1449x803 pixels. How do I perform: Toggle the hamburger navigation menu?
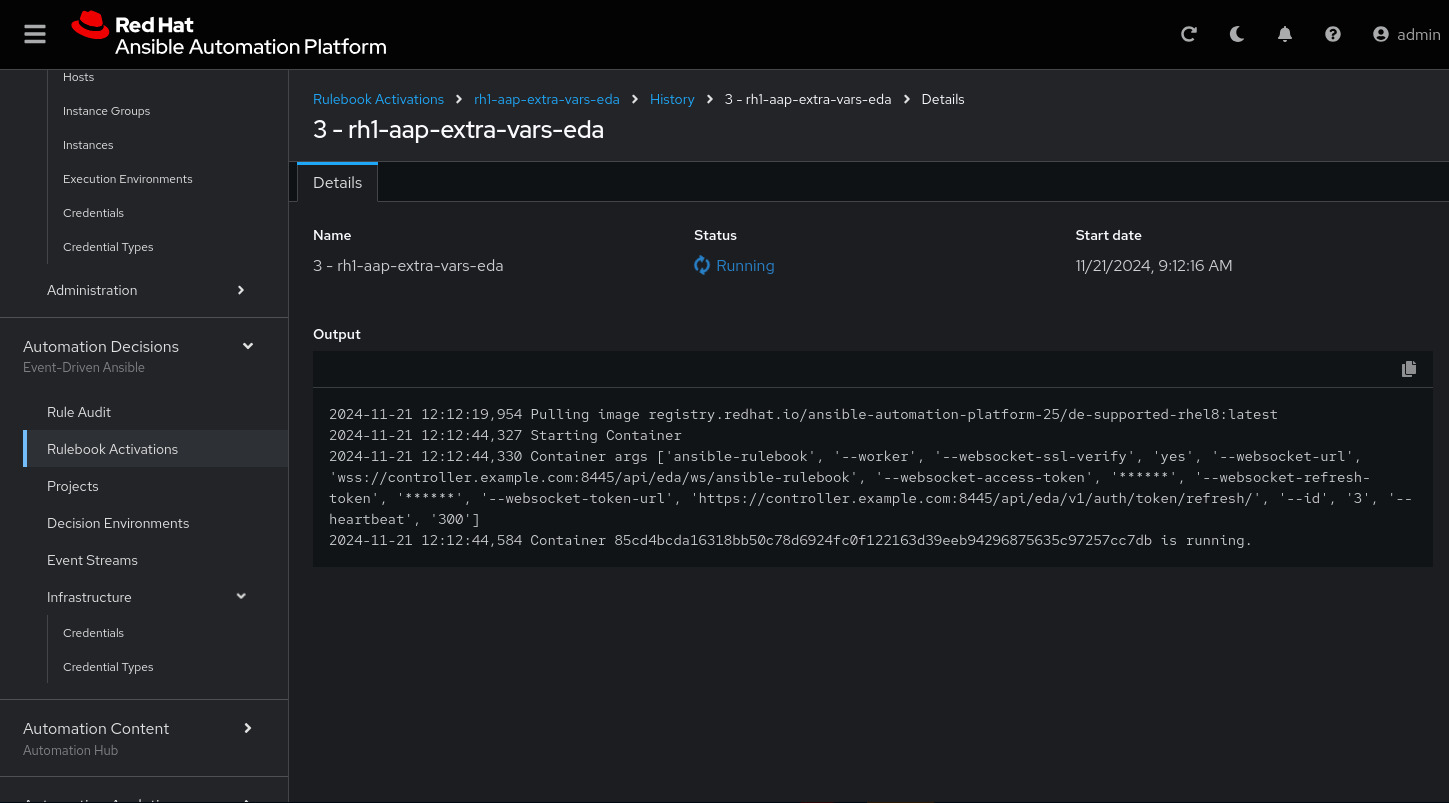click(x=35, y=34)
